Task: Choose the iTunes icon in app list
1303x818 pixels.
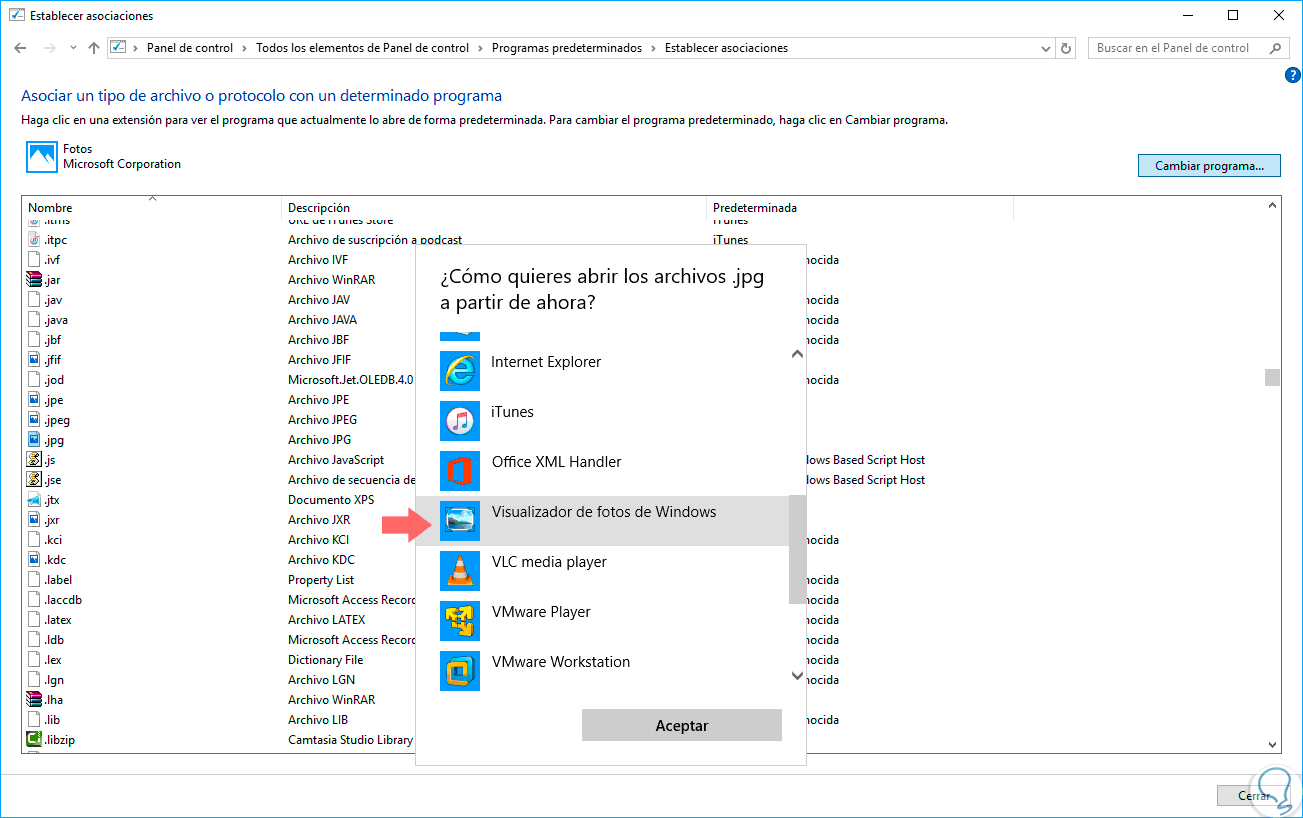Action: 460,421
